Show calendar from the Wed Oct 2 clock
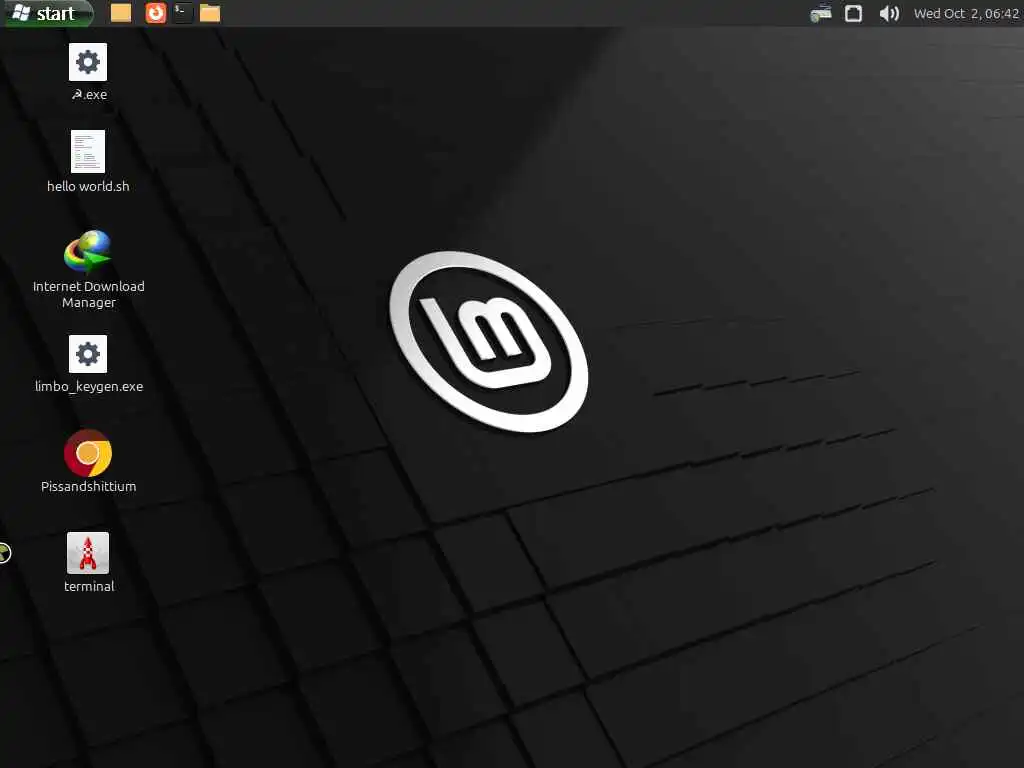 click(967, 14)
